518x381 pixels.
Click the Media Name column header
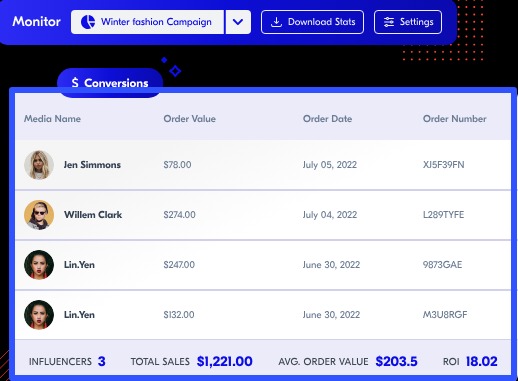[x=52, y=119]
